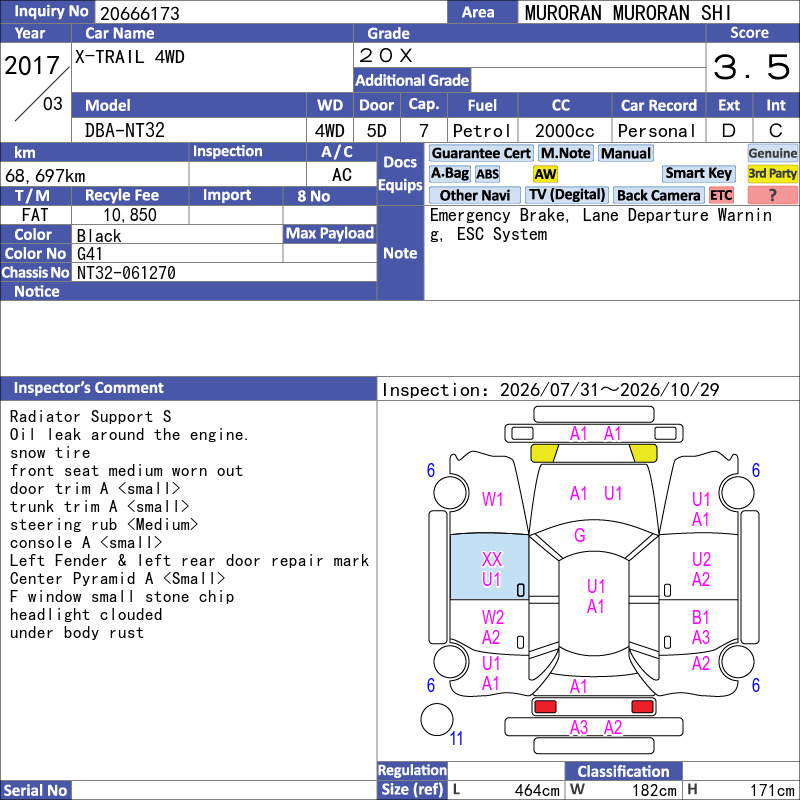This screenshot has width=800, height=800.
Task: Click the TV (Degital) badge
Action: pyautogui.click(x=566, y=195)
